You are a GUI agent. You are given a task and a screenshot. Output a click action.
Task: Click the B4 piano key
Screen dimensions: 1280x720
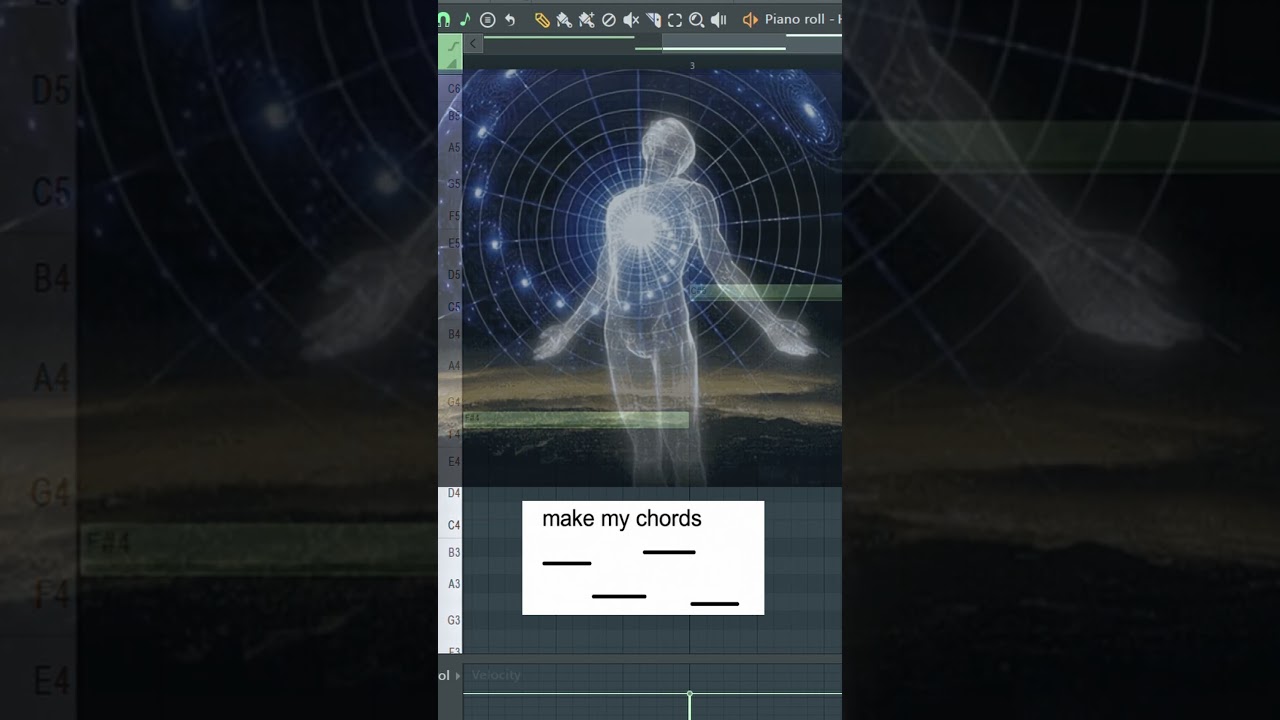click(x=451, y=335)
